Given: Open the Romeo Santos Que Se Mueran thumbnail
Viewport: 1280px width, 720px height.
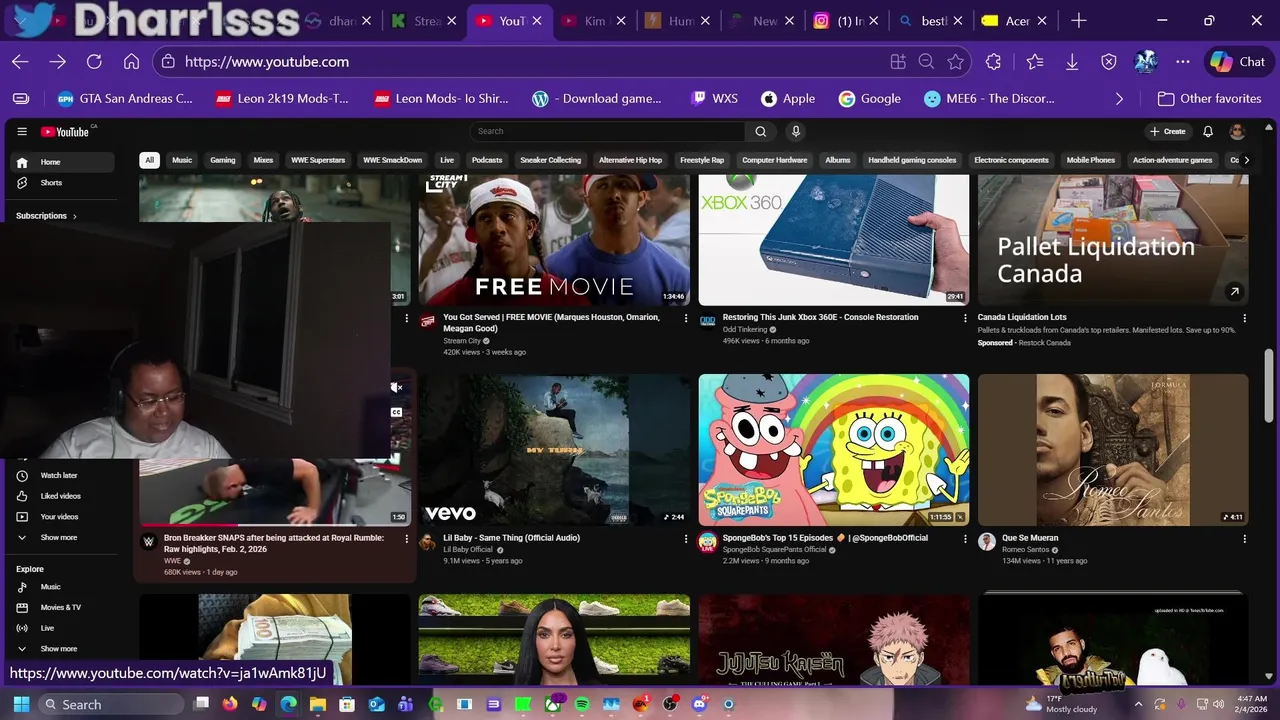Looking at the screenshot, I should click(1113, 450).
